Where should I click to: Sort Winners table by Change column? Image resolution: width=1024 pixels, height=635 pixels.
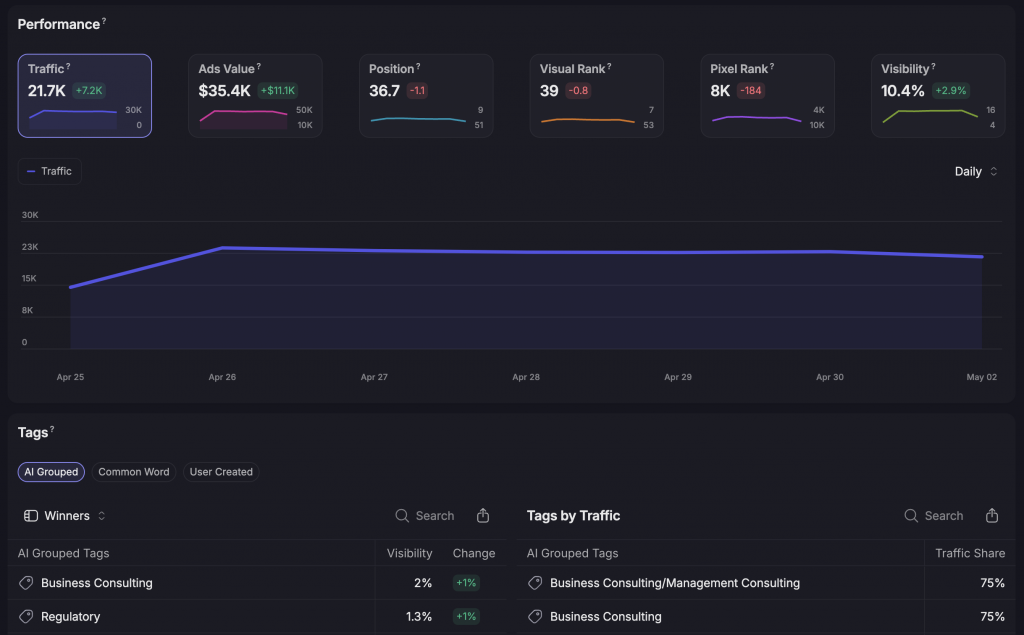point(473,553)
